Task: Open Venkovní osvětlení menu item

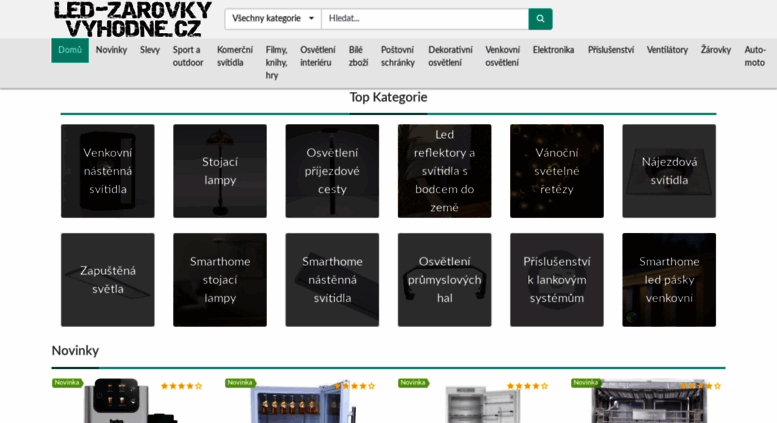Action: (x=502, y=56)
